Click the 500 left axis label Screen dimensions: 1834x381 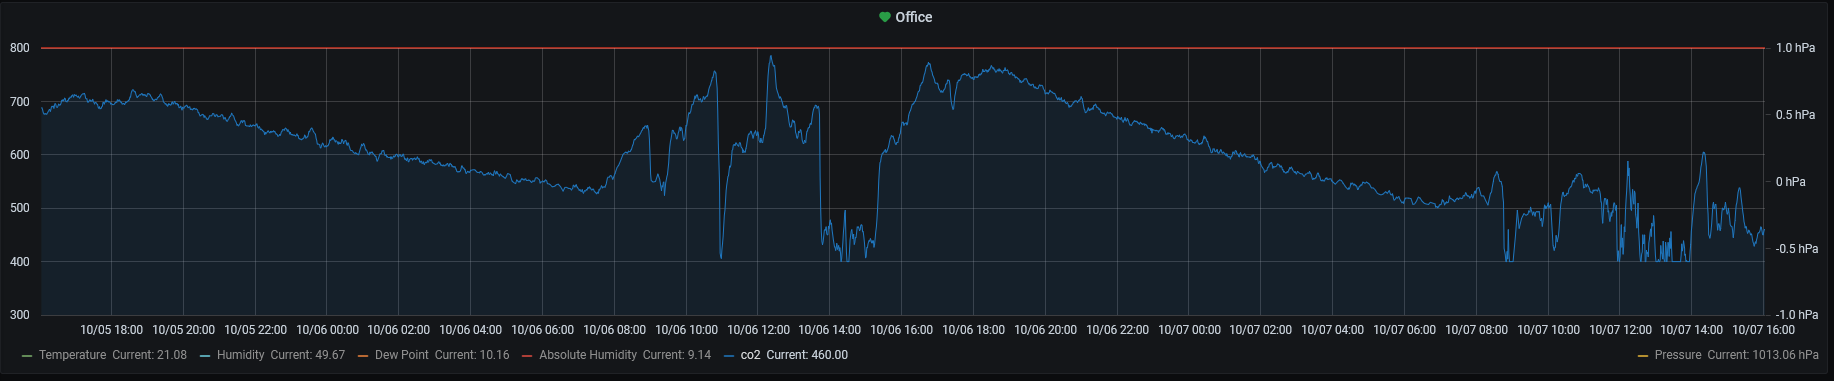click(20, 208)
